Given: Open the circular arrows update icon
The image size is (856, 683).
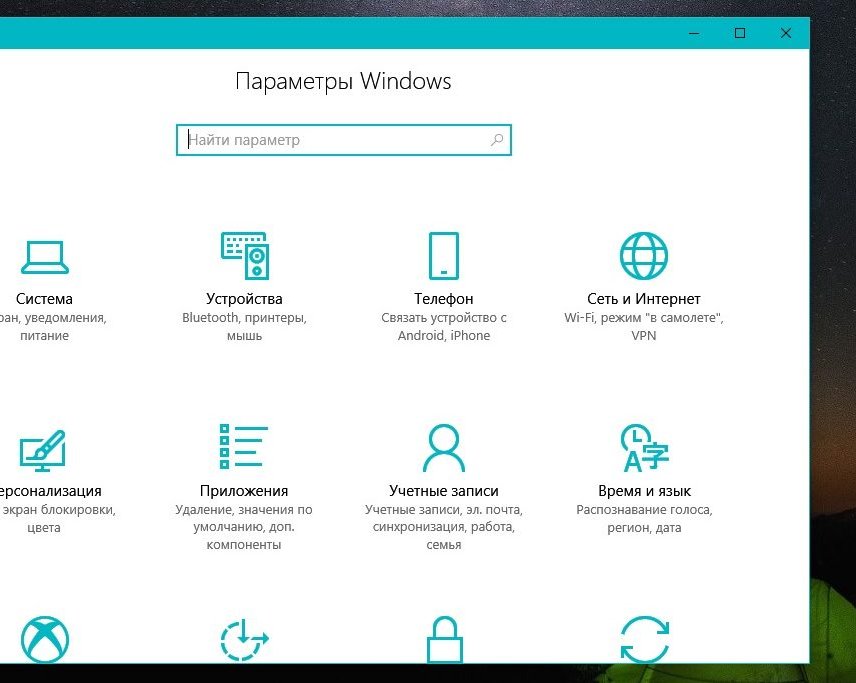Looking at the screenshot, I should [x=645, y=639].
